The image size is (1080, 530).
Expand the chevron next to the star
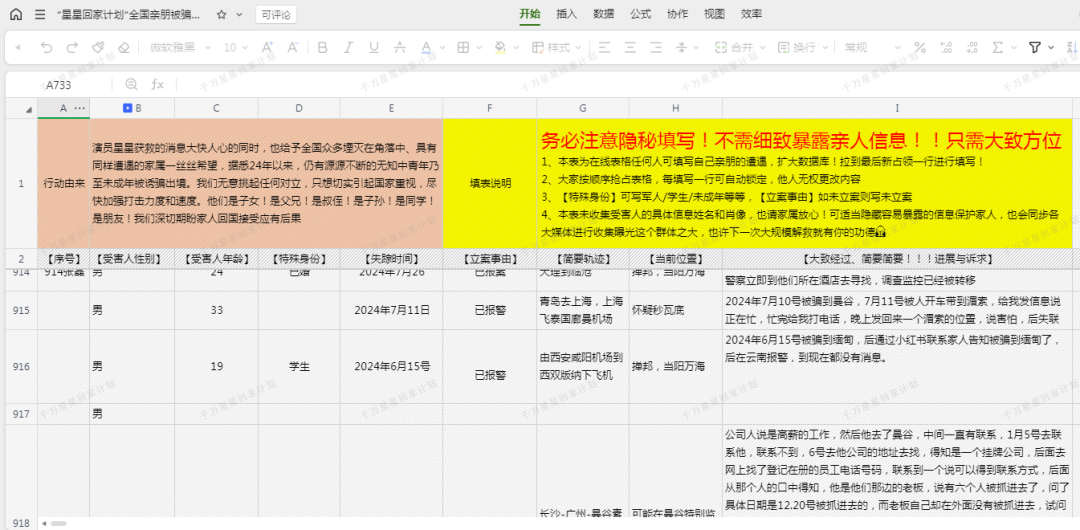click(x=239, y=14)
